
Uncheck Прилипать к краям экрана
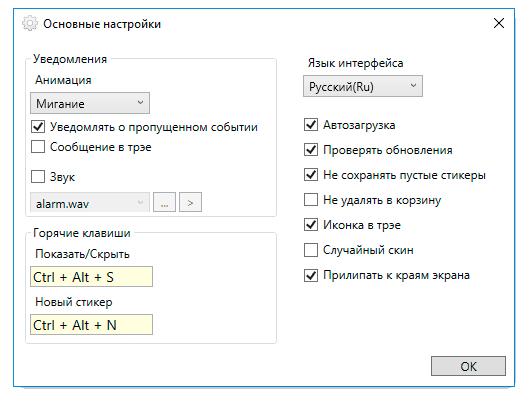311,275
